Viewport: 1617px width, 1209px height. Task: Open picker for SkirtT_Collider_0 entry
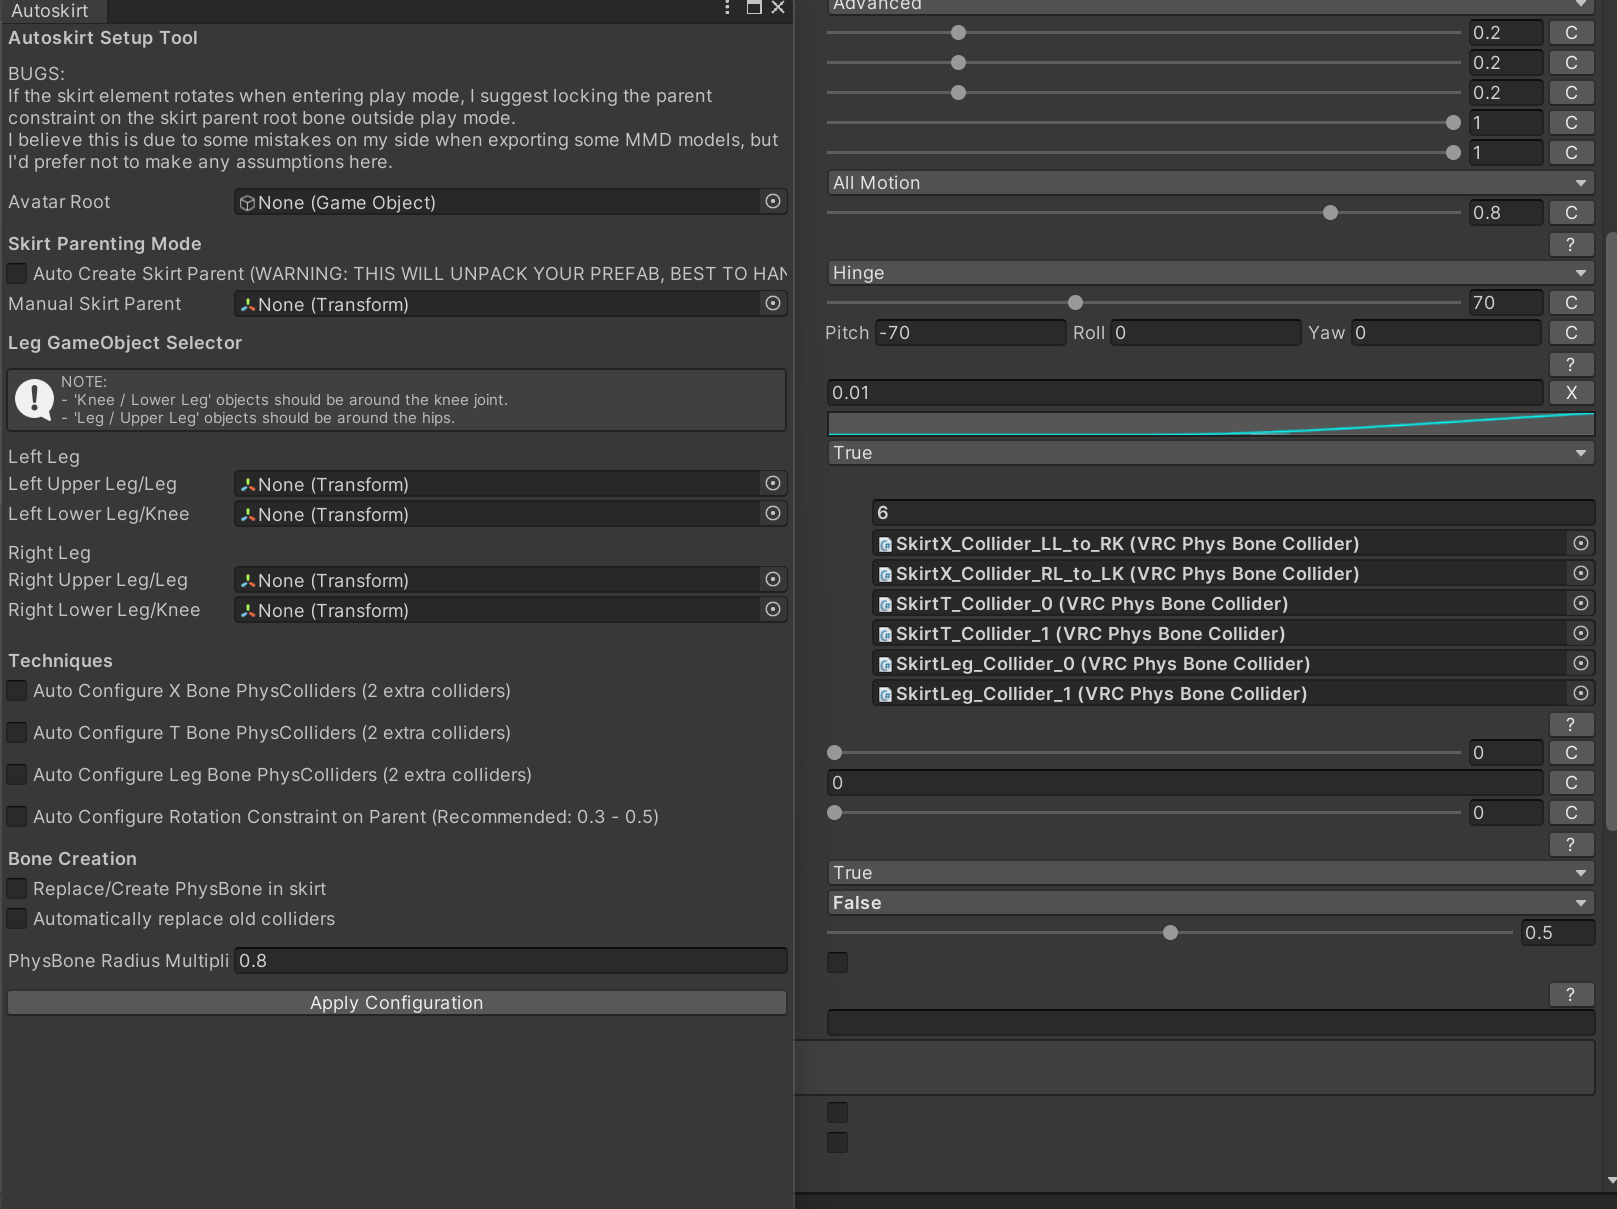1581,603
